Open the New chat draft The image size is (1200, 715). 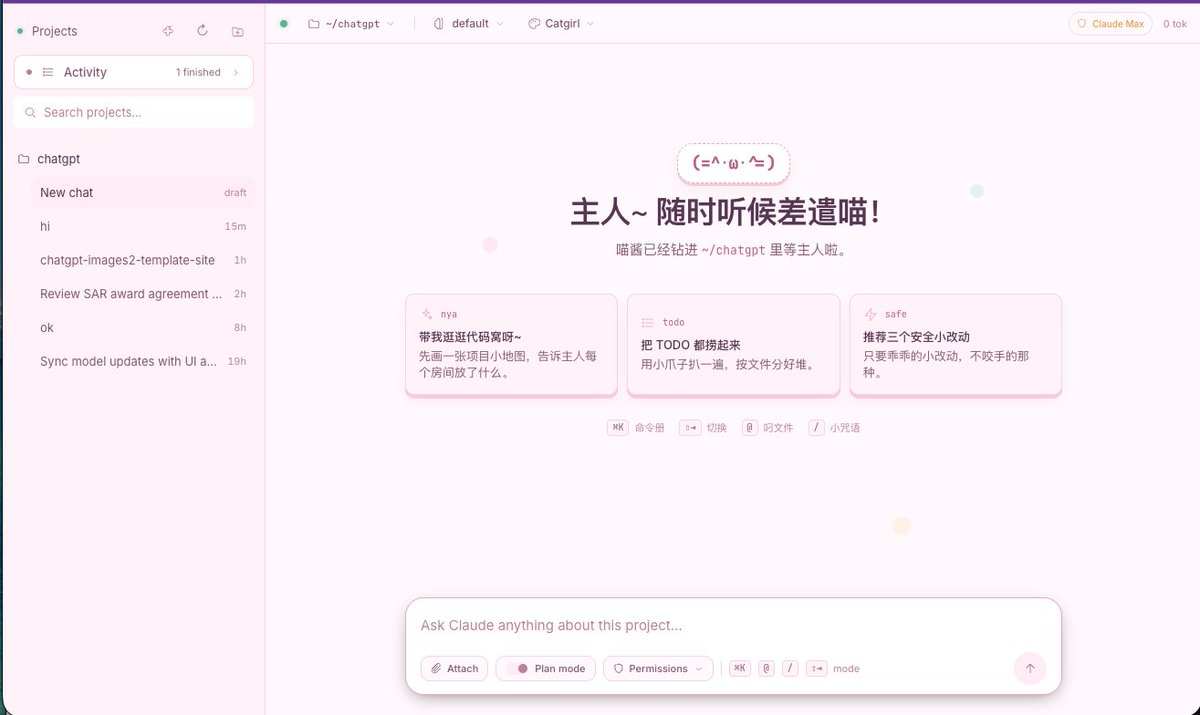(143, 193)
